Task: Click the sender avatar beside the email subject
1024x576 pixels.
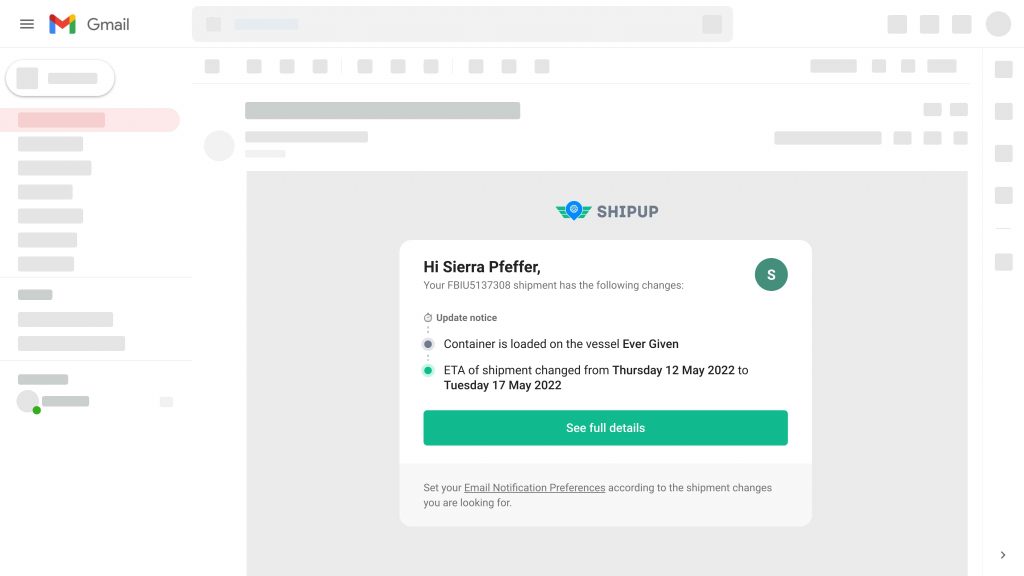Action: [219, 145]
